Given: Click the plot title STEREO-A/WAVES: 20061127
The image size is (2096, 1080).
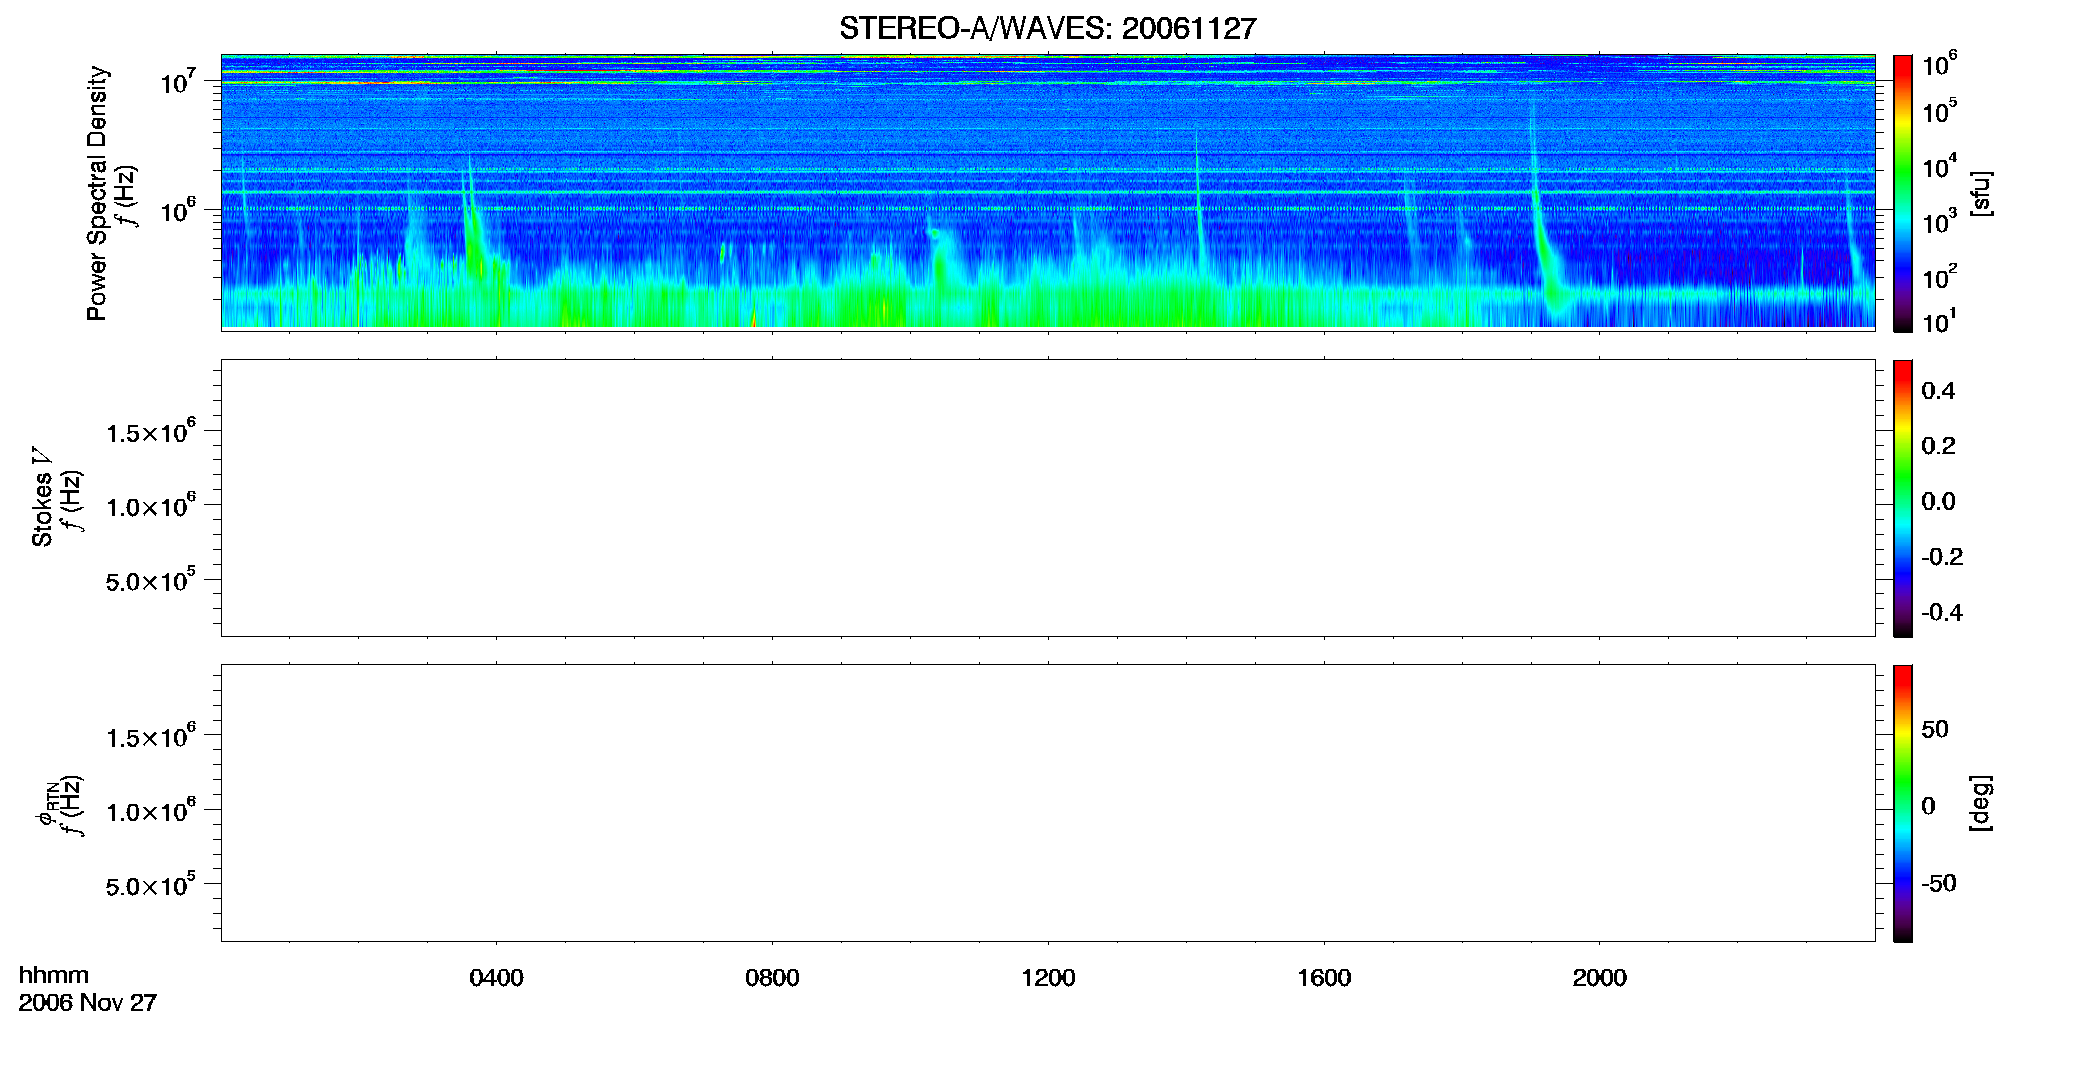Looking at the screenshot, I should [1047, 28].
